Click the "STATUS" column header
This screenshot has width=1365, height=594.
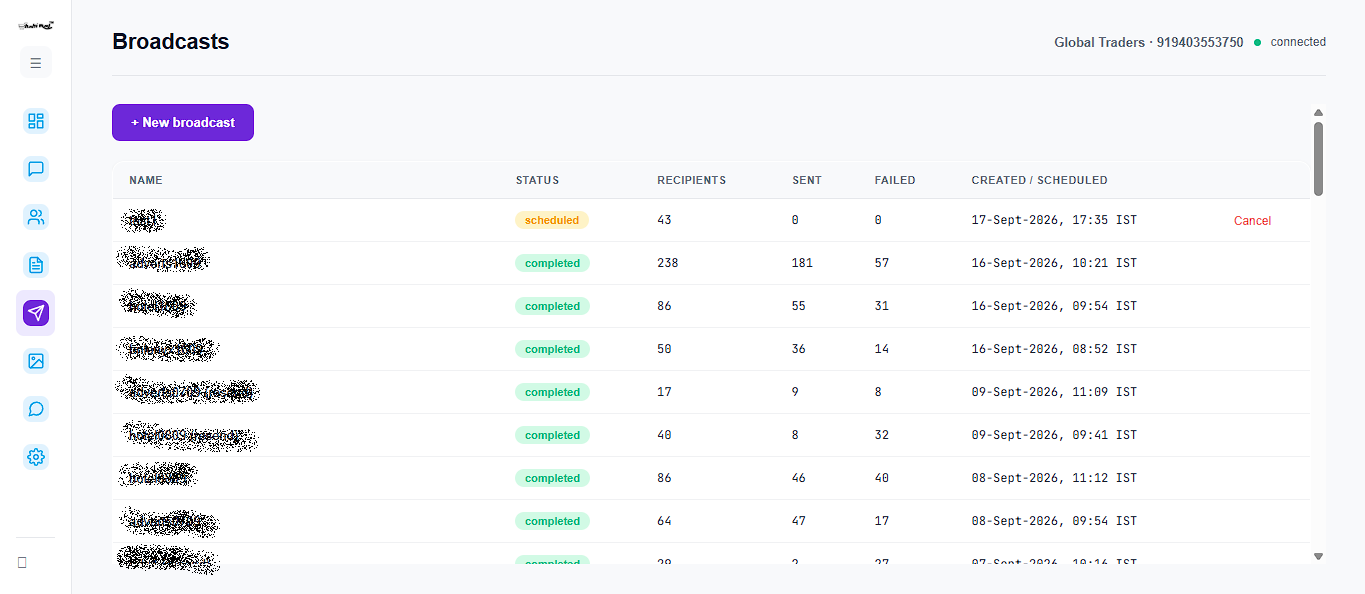538,180
